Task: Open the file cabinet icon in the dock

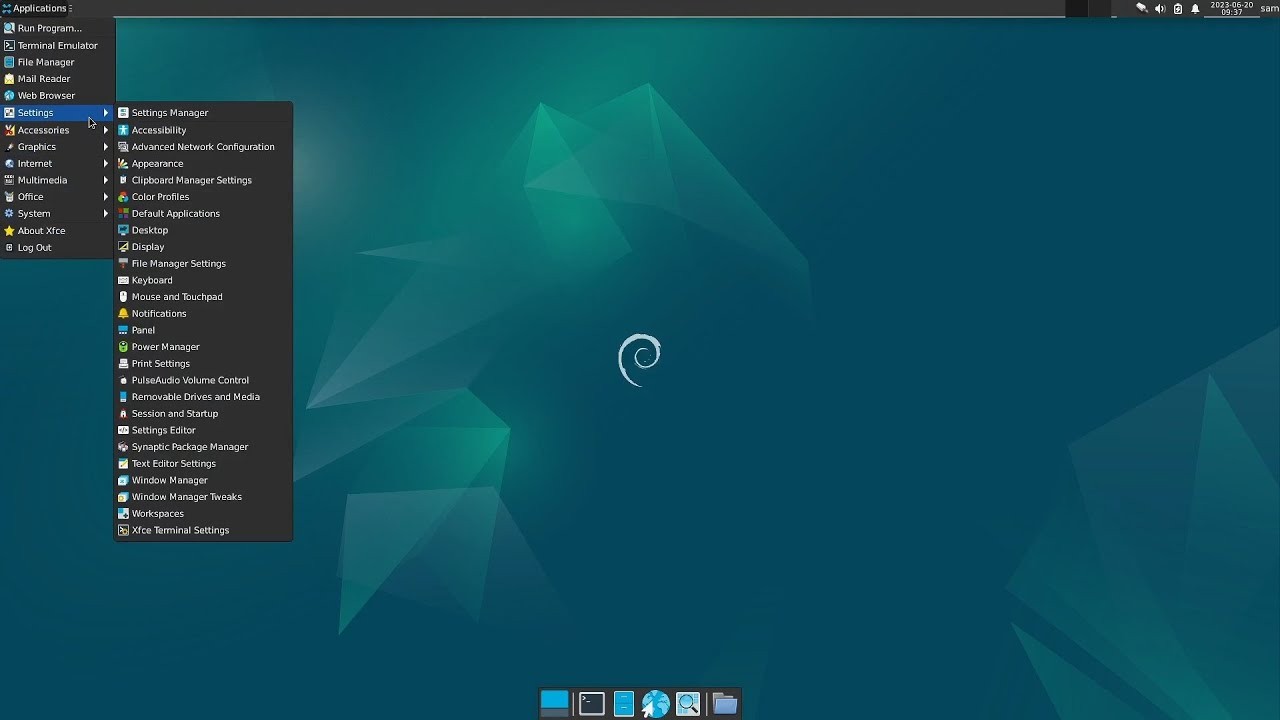Action: click(x=624, y=703)
